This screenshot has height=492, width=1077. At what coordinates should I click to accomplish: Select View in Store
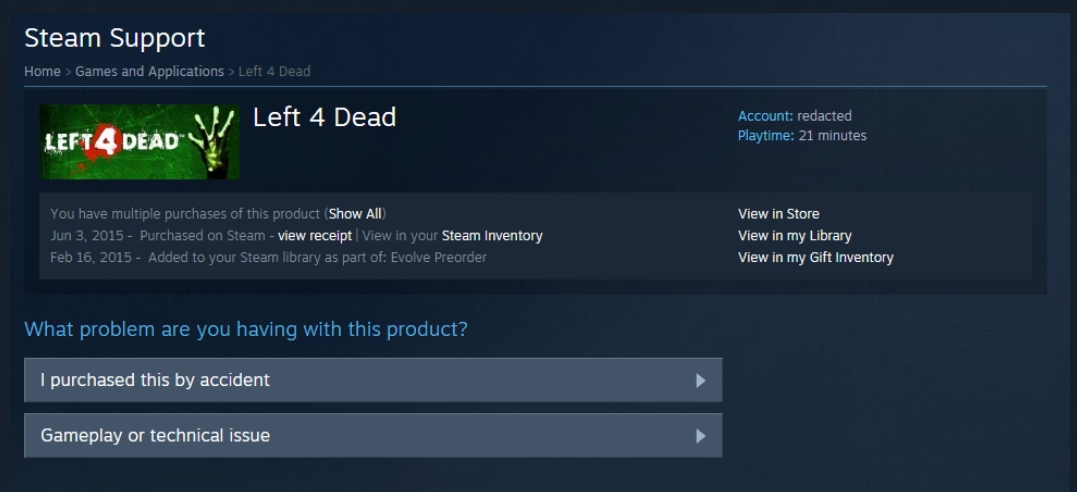[x=778, y=214]
